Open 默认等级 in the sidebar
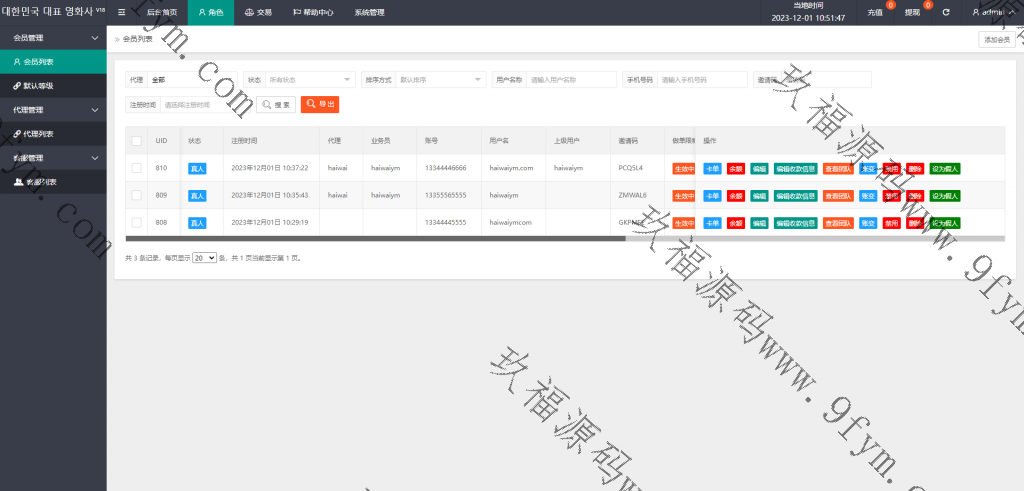The image size is (1024, 491). click(38, 86)
